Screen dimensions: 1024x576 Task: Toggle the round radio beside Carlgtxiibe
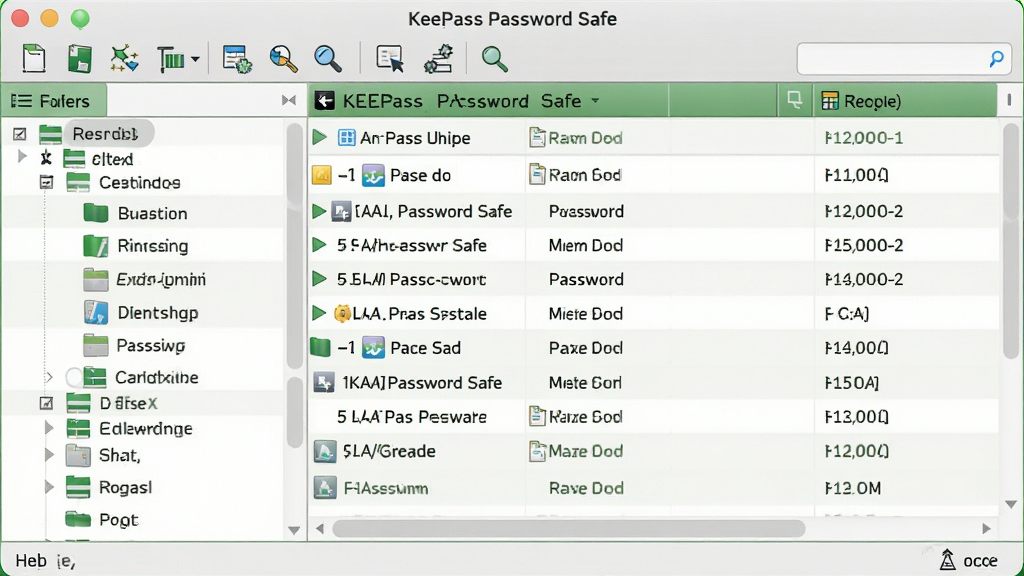74,377
